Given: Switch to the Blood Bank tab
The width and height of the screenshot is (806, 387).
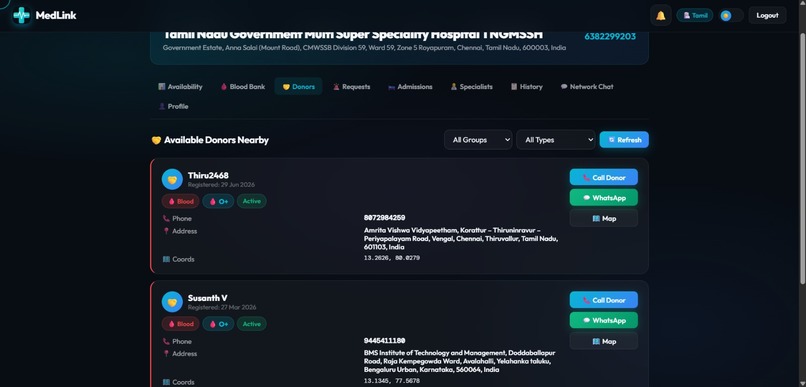Looking at the screenshot, I should (x=243, y=86).
